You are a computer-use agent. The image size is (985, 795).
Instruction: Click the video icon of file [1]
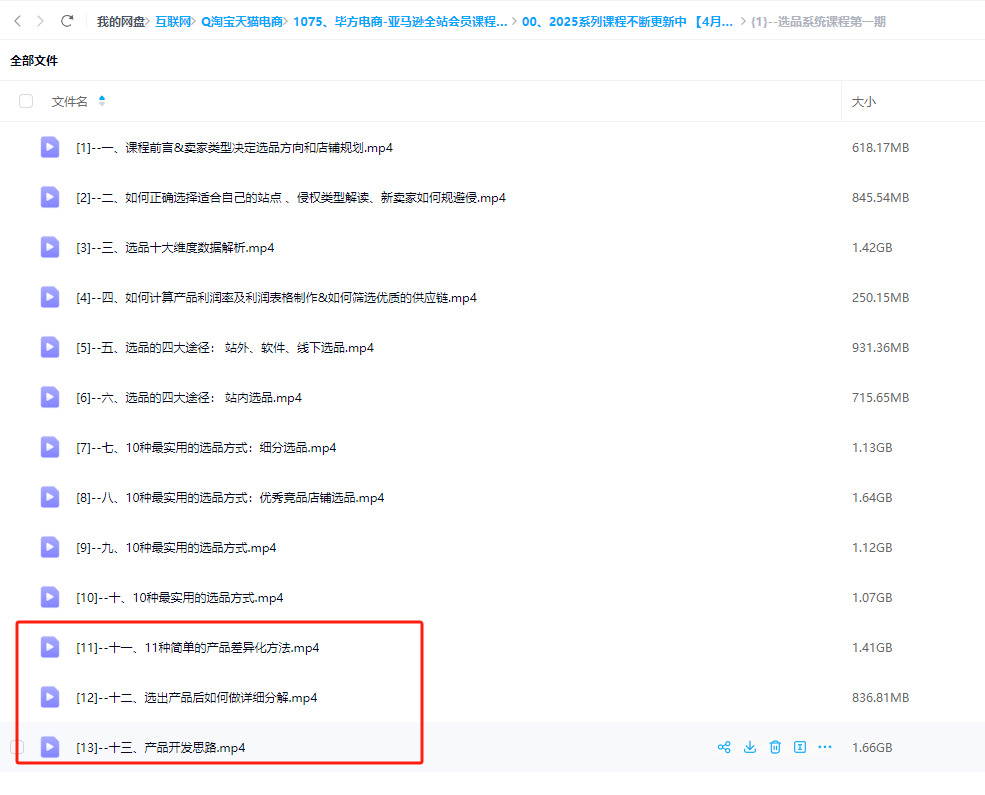[50, 147]
